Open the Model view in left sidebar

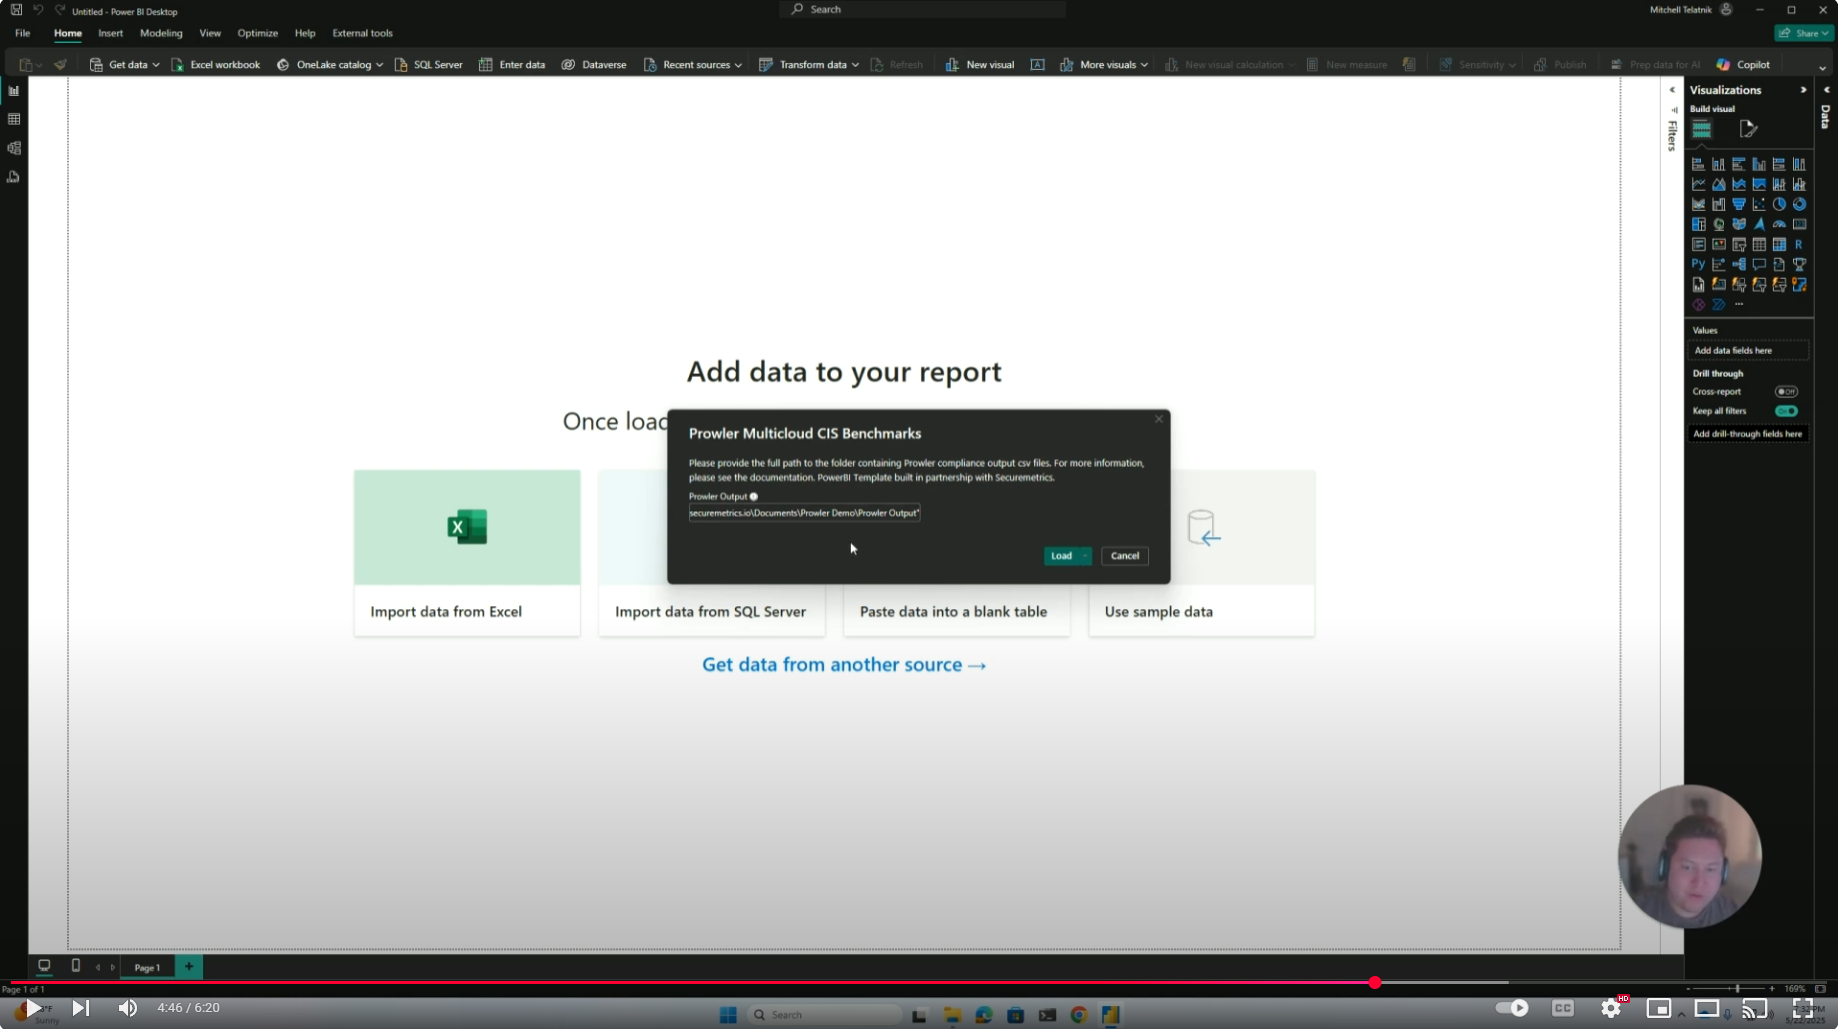[x=14, y=148]
